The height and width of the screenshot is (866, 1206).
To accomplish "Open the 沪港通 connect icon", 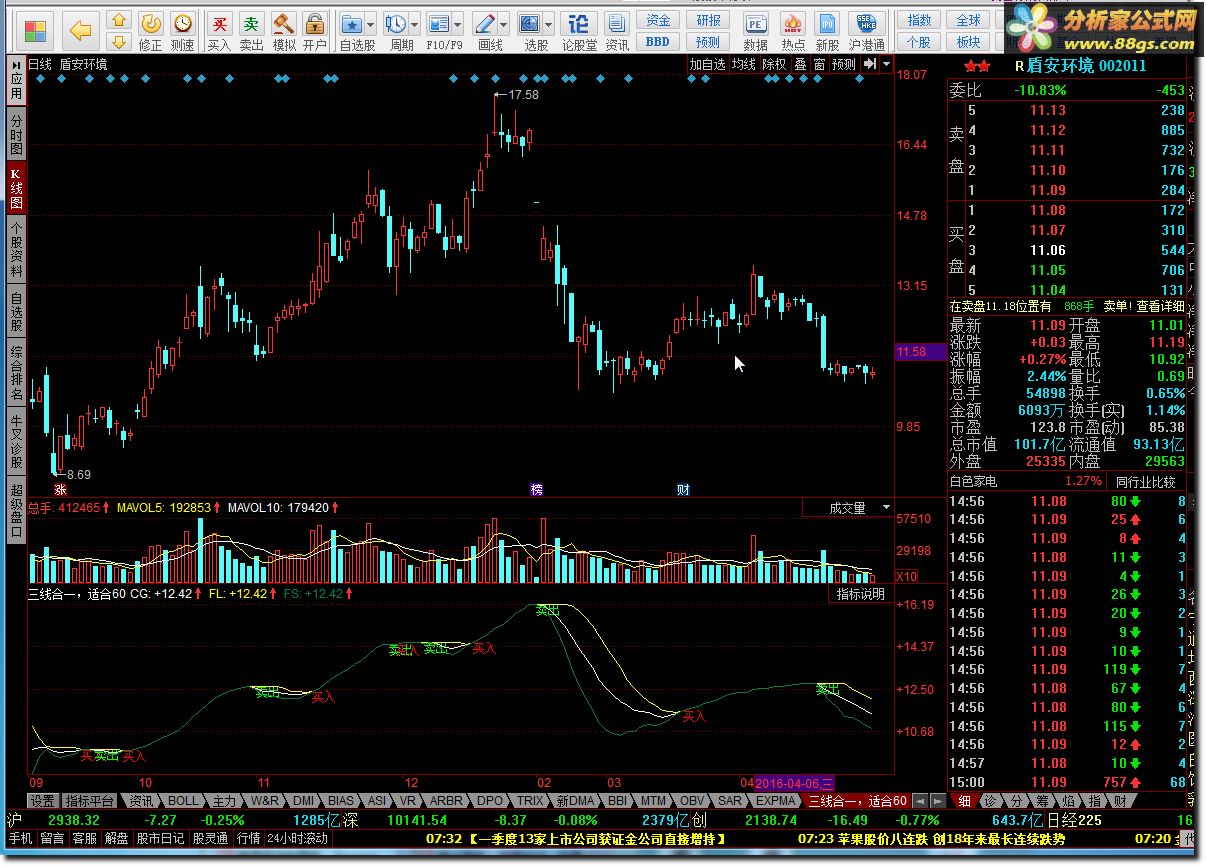I will (867, 31).
